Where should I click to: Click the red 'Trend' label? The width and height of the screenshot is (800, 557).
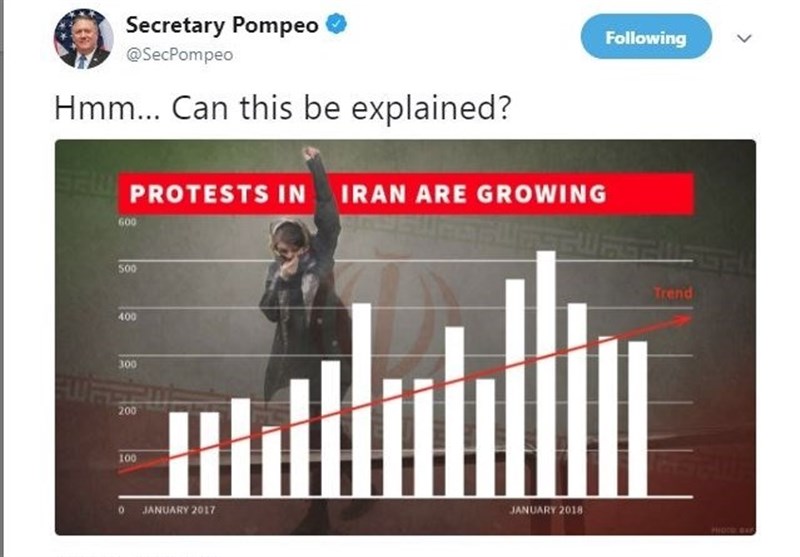(672, 294)
